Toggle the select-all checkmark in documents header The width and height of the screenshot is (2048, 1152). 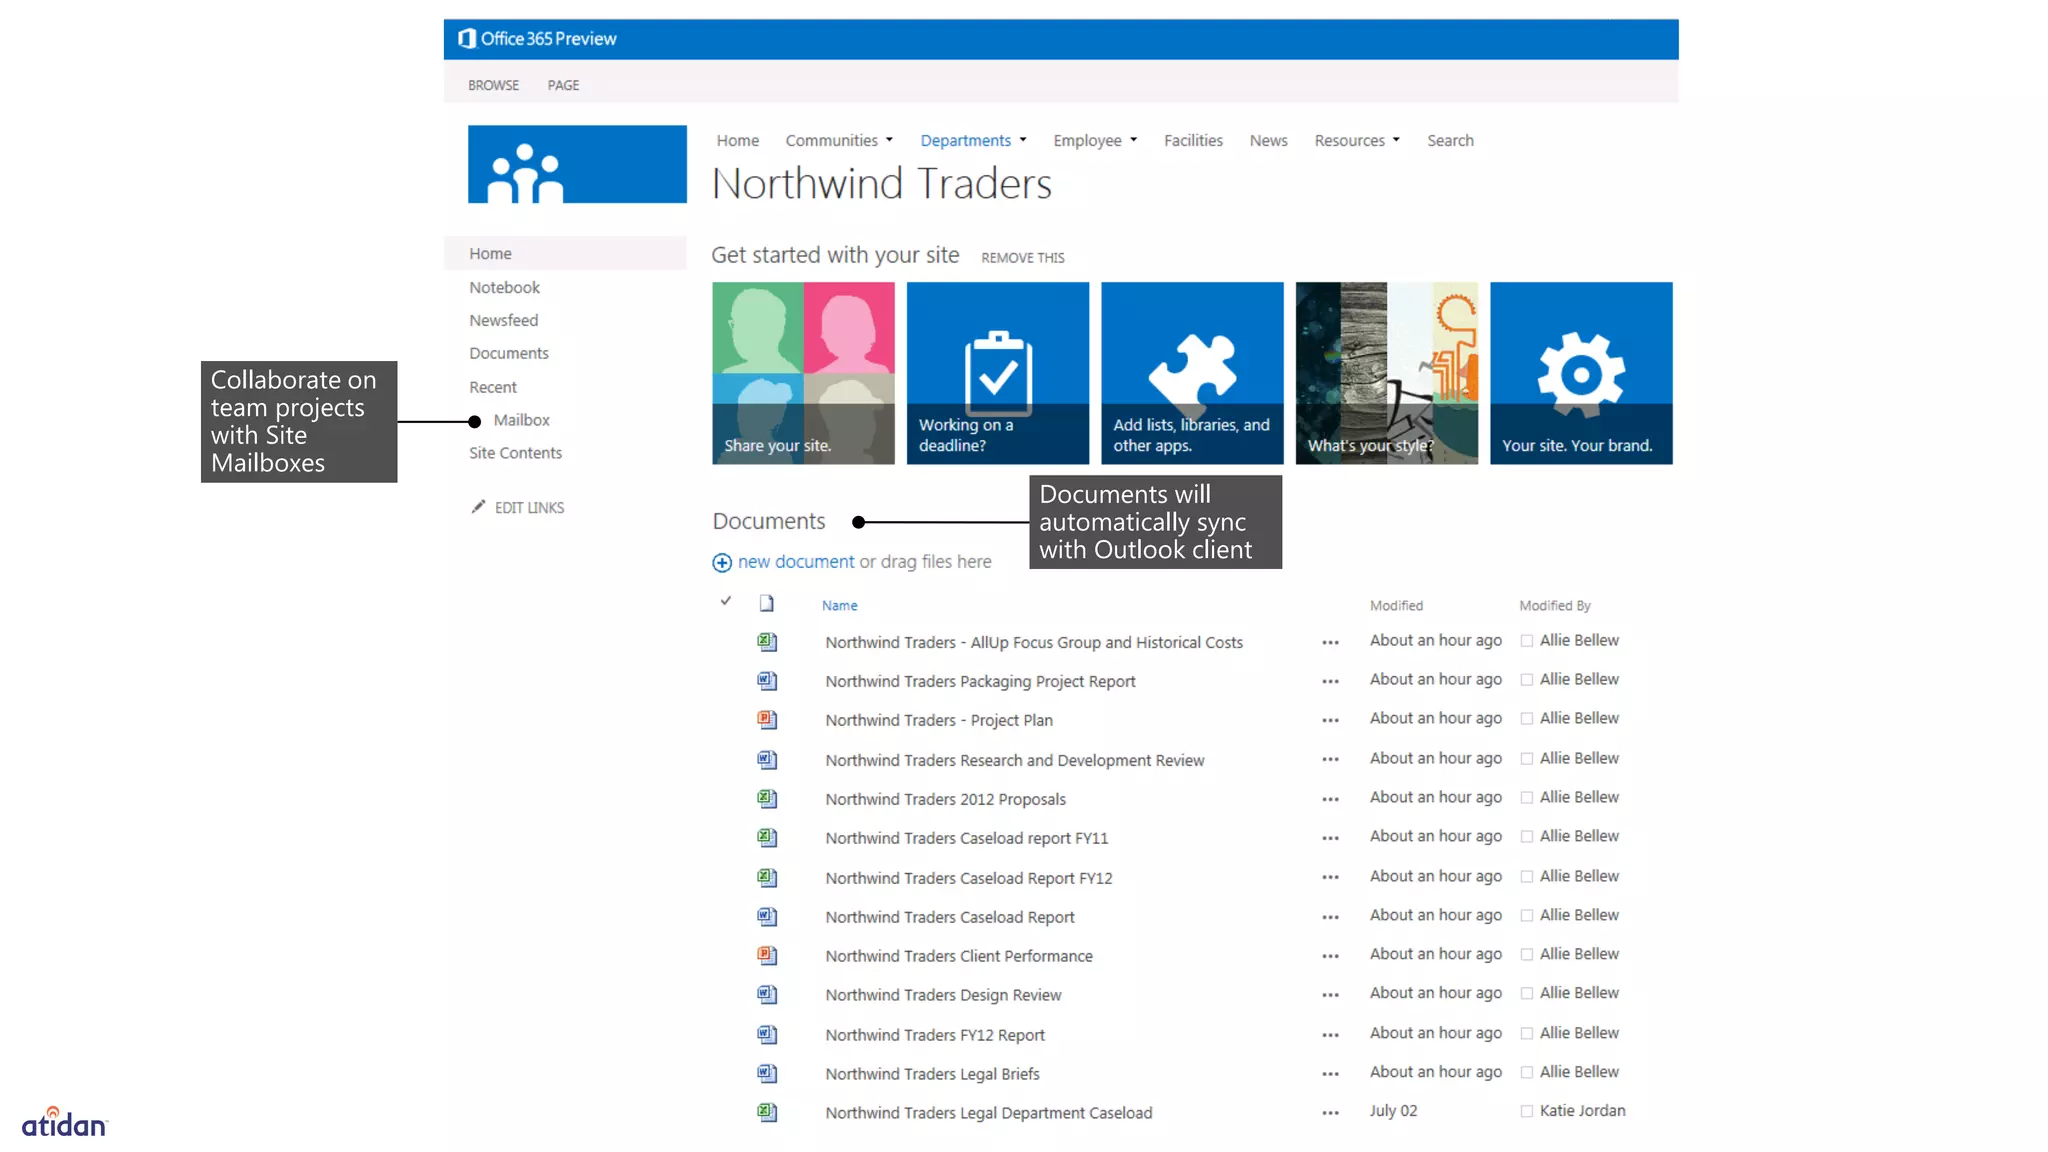[x=726, y=601]
